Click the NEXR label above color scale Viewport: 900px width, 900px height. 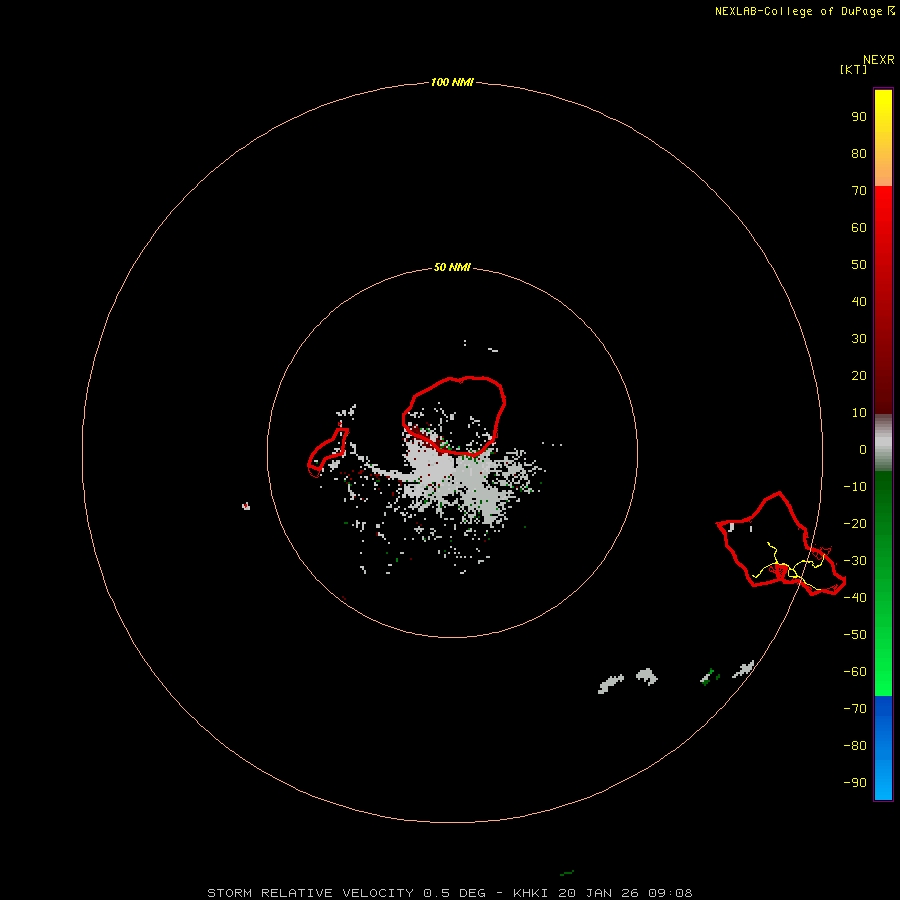pyautogui.click(x=879, y=60)
